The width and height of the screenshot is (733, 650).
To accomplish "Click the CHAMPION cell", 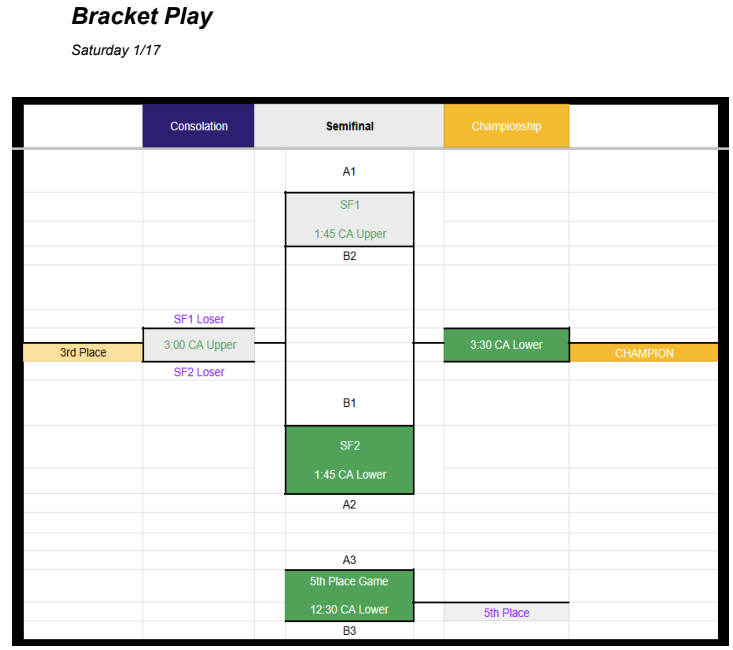I will [x=644, y=353].
